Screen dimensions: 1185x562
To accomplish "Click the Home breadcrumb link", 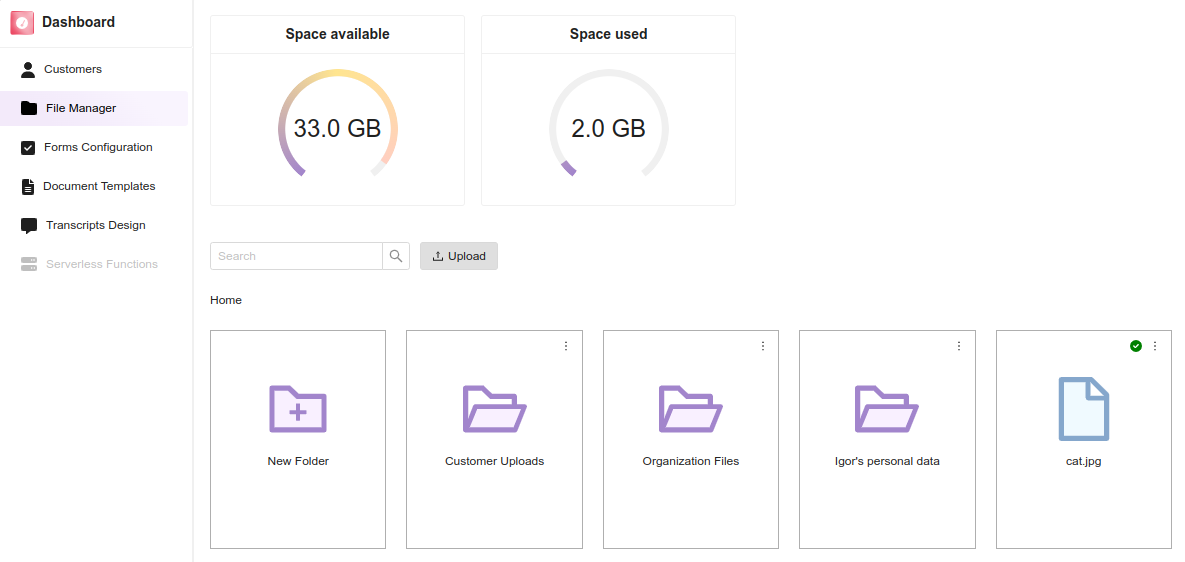I will 226,300.
